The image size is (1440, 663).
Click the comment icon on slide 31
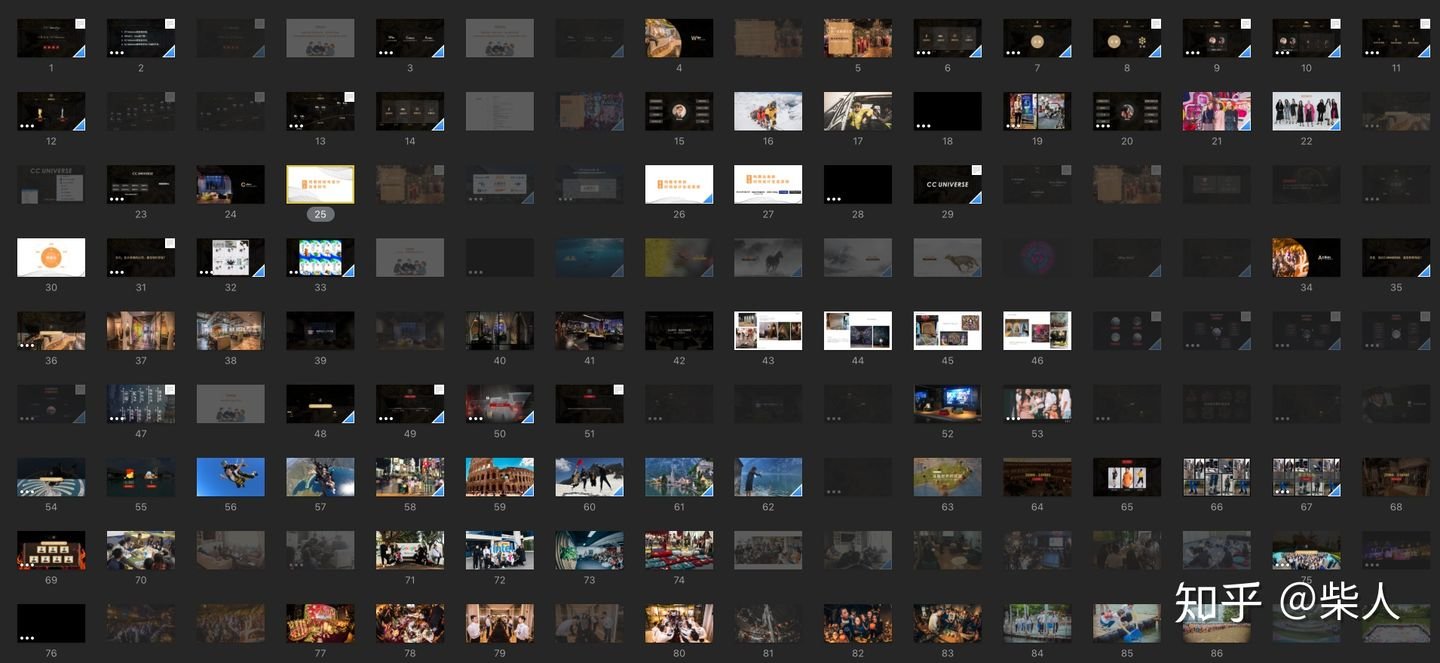170,244
